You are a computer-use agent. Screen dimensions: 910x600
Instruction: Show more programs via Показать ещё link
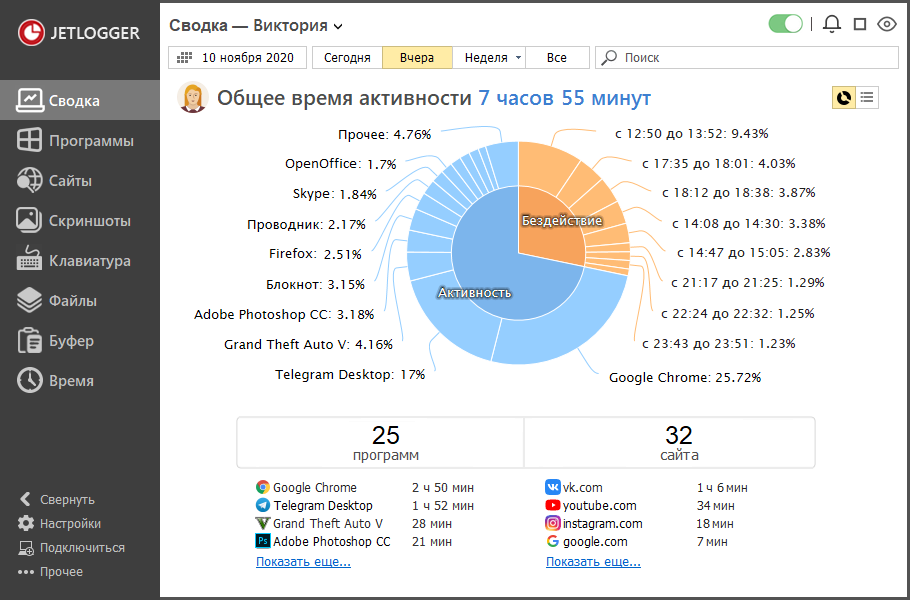302,561
